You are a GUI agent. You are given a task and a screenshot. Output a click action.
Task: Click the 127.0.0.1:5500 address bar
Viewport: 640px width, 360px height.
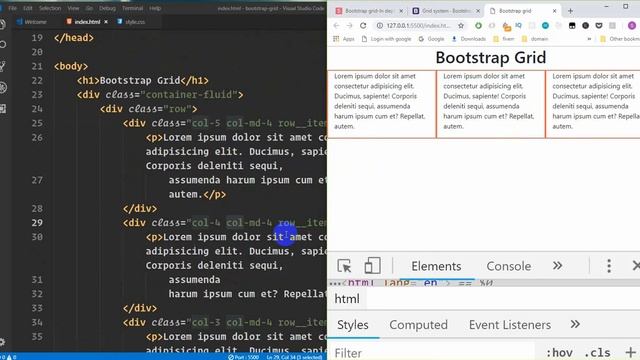(418, 25)
